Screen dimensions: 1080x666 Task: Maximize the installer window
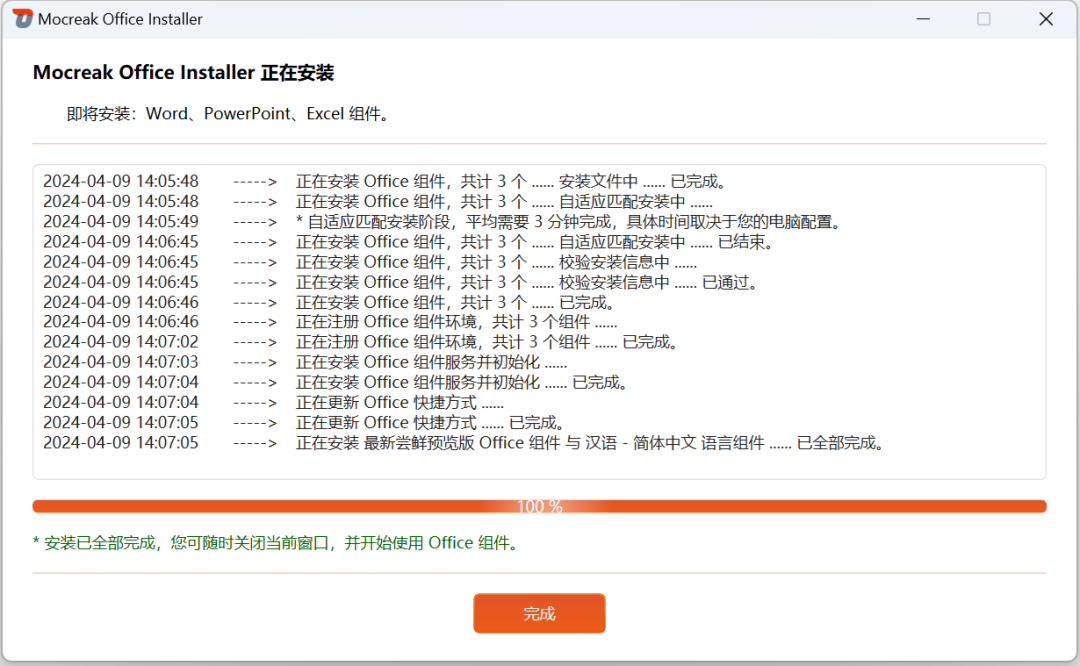[x=984, y=19]
